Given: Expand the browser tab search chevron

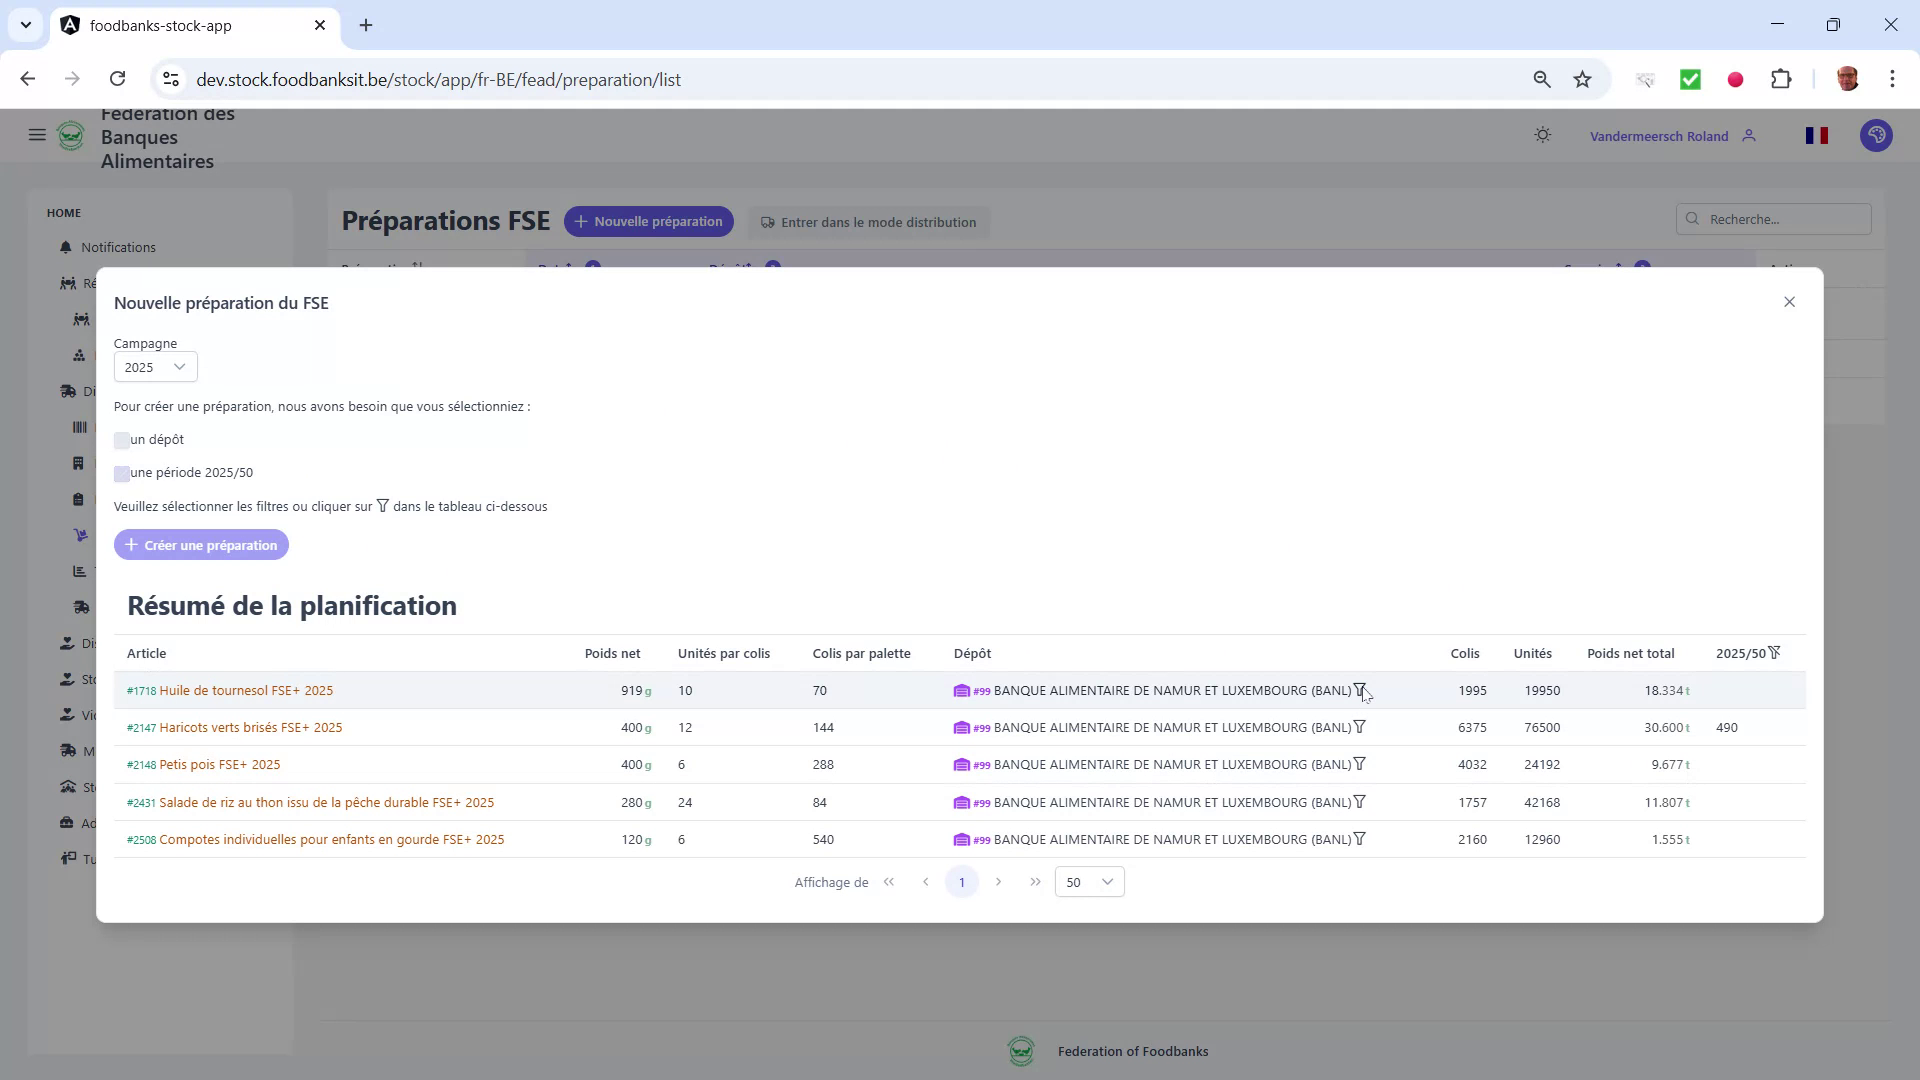Looking at the screenshot, I should pyautogui.click(x=26, y=25).
